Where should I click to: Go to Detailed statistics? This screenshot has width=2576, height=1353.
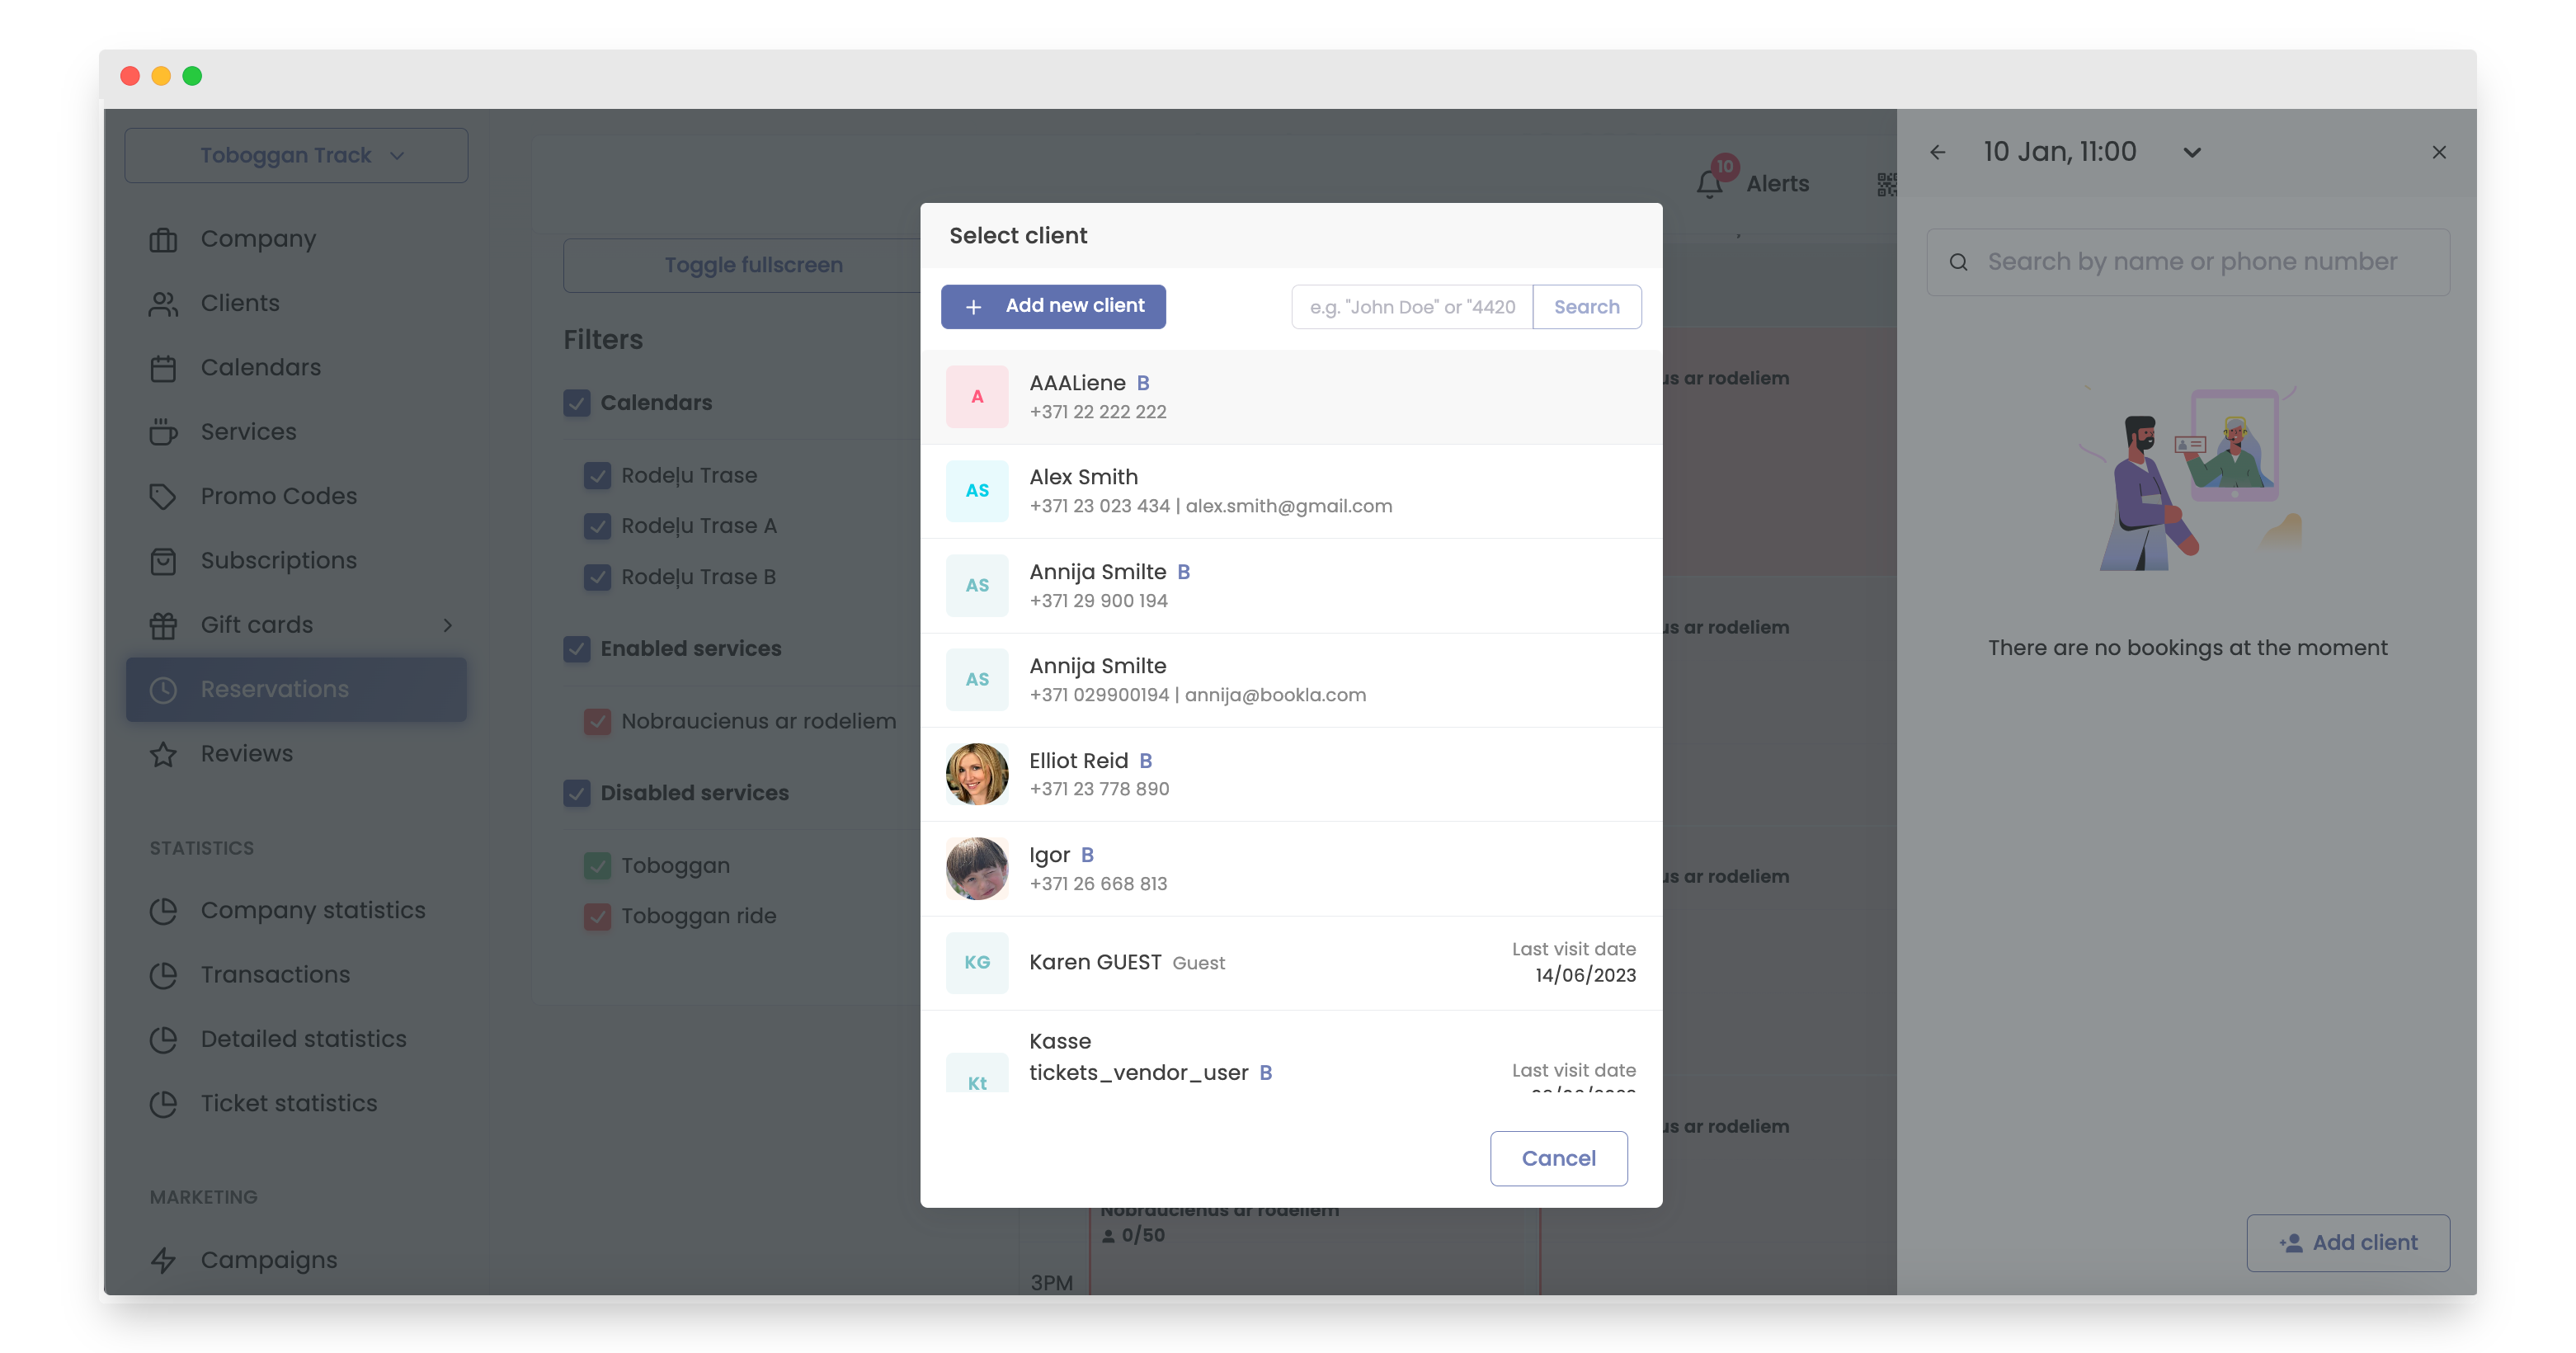[303, 1038]
